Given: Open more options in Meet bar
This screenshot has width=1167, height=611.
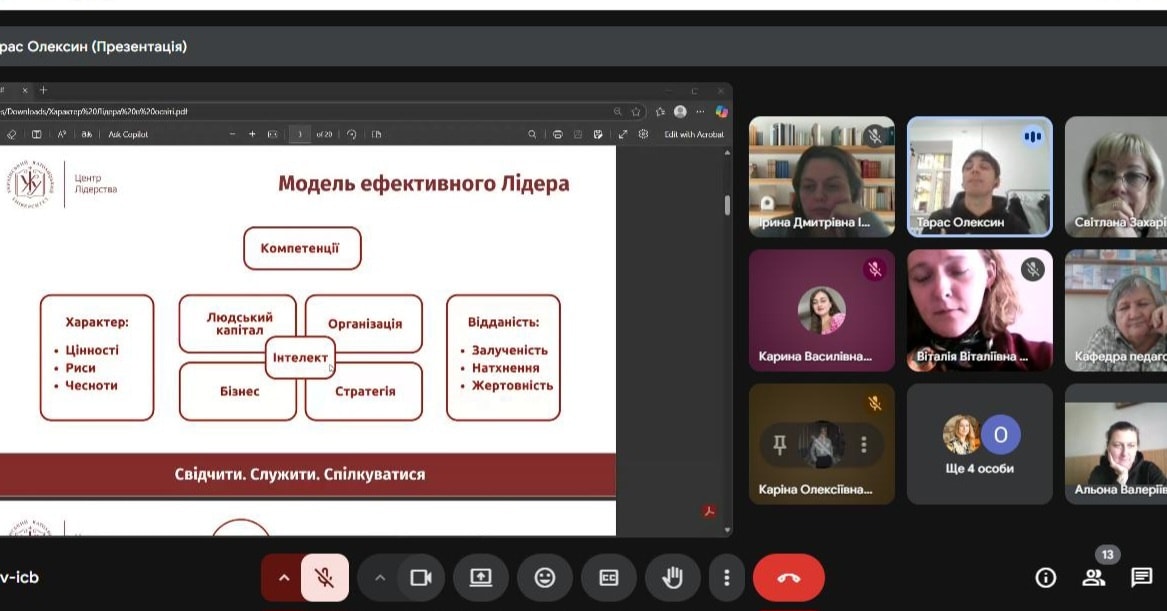Looking at the screenshot, I should pyautogui.click(x=726, y=578).
